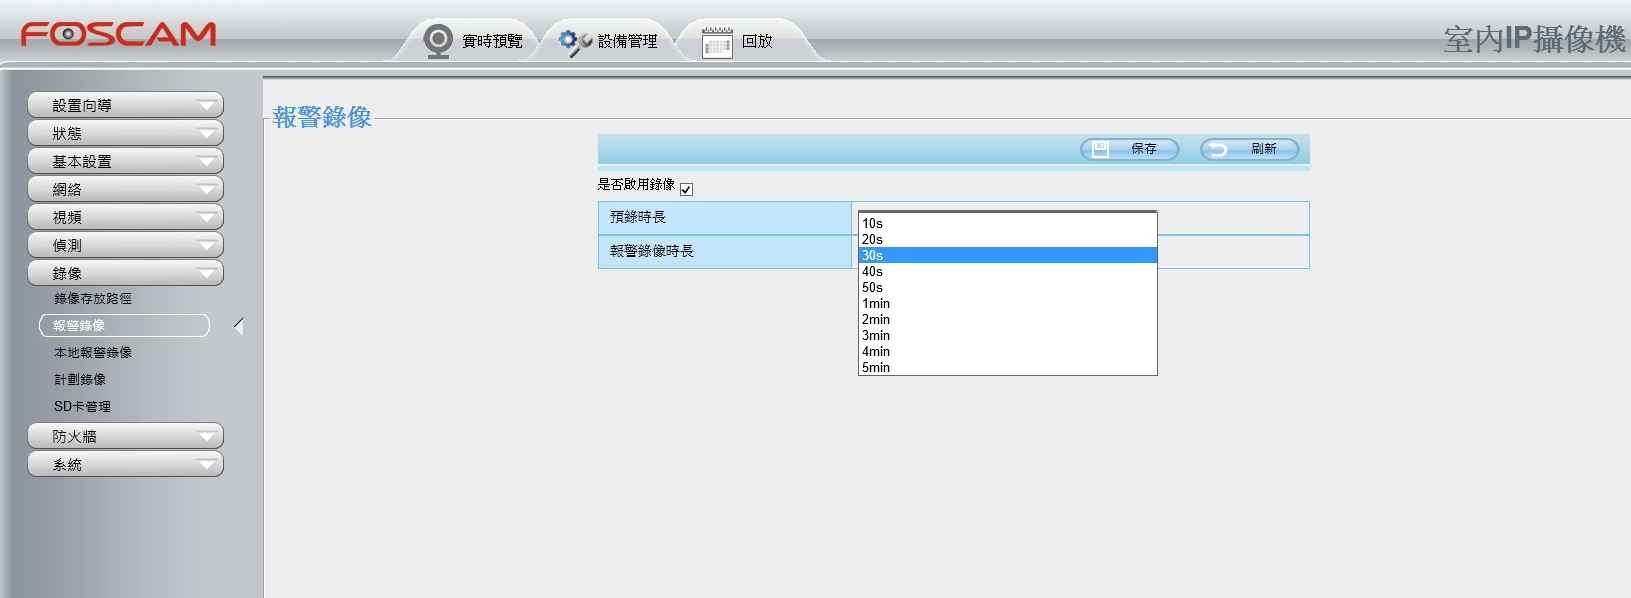Switch to the 設備管理 settings tab
The height and width of the screenshot is (598, 1631).
(608, 41)
